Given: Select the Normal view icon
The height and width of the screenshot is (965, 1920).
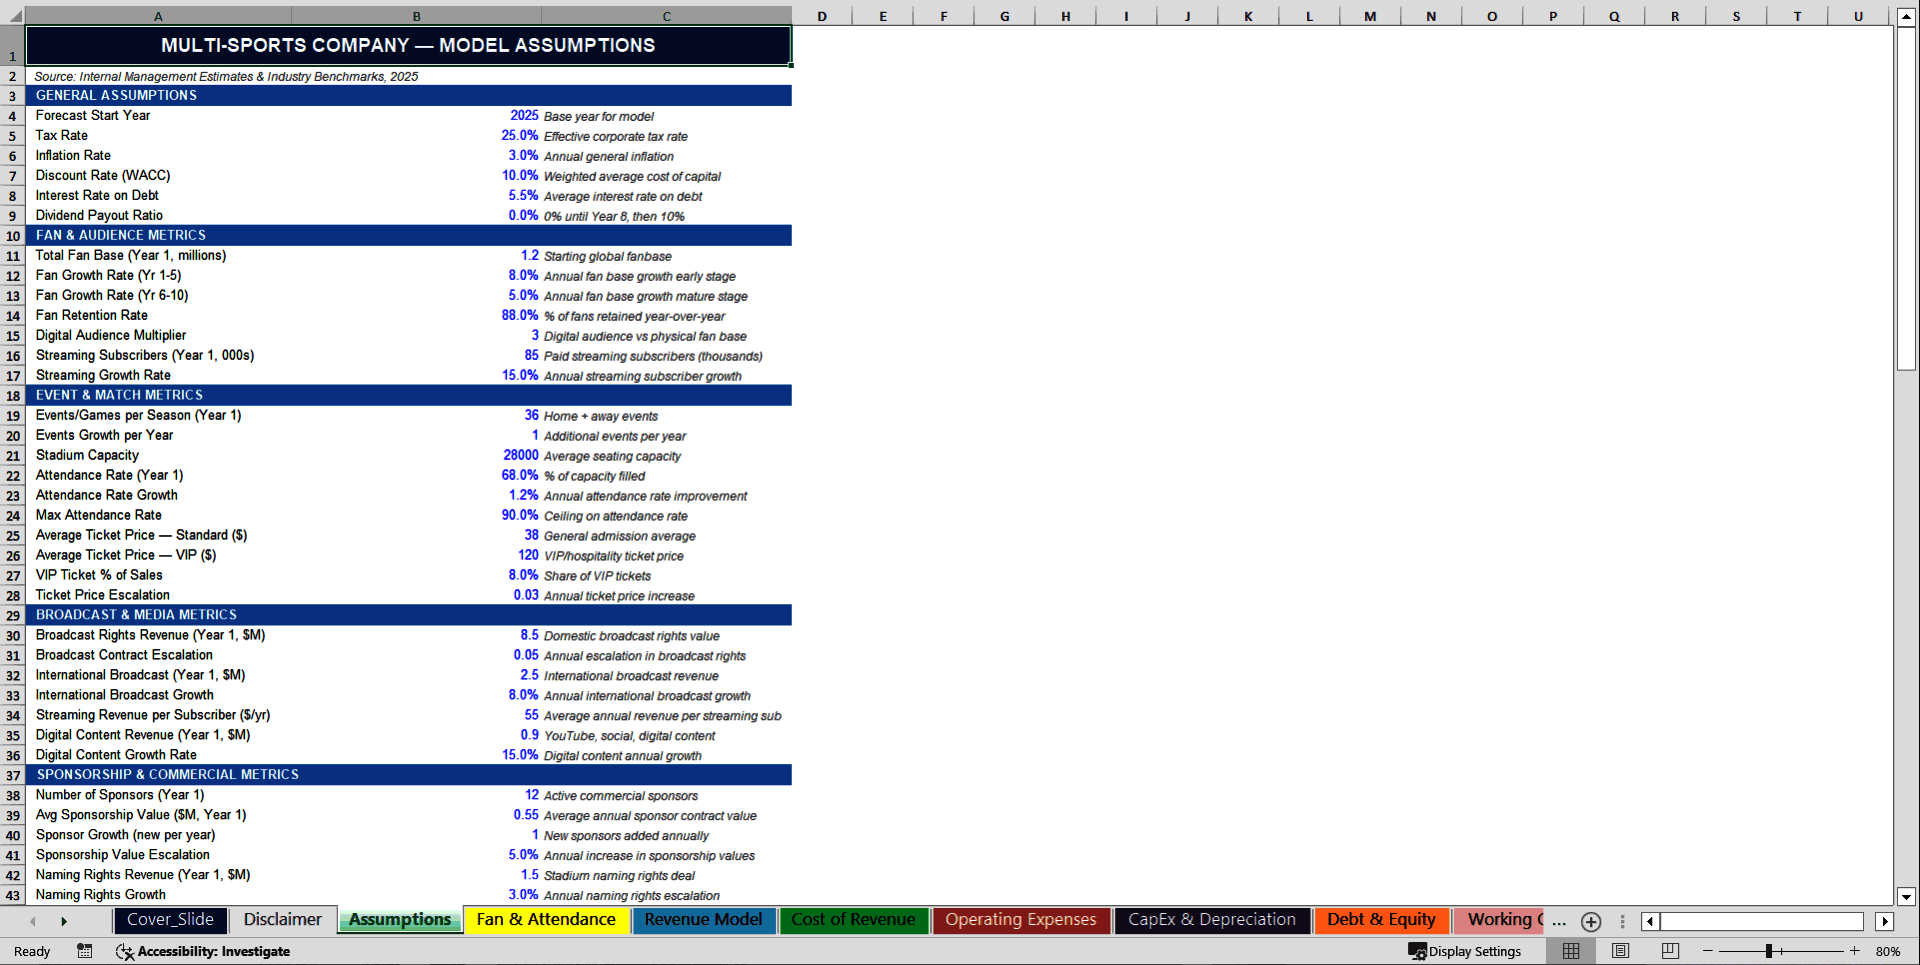Looking at the screenshot, I should (1571, 951).
